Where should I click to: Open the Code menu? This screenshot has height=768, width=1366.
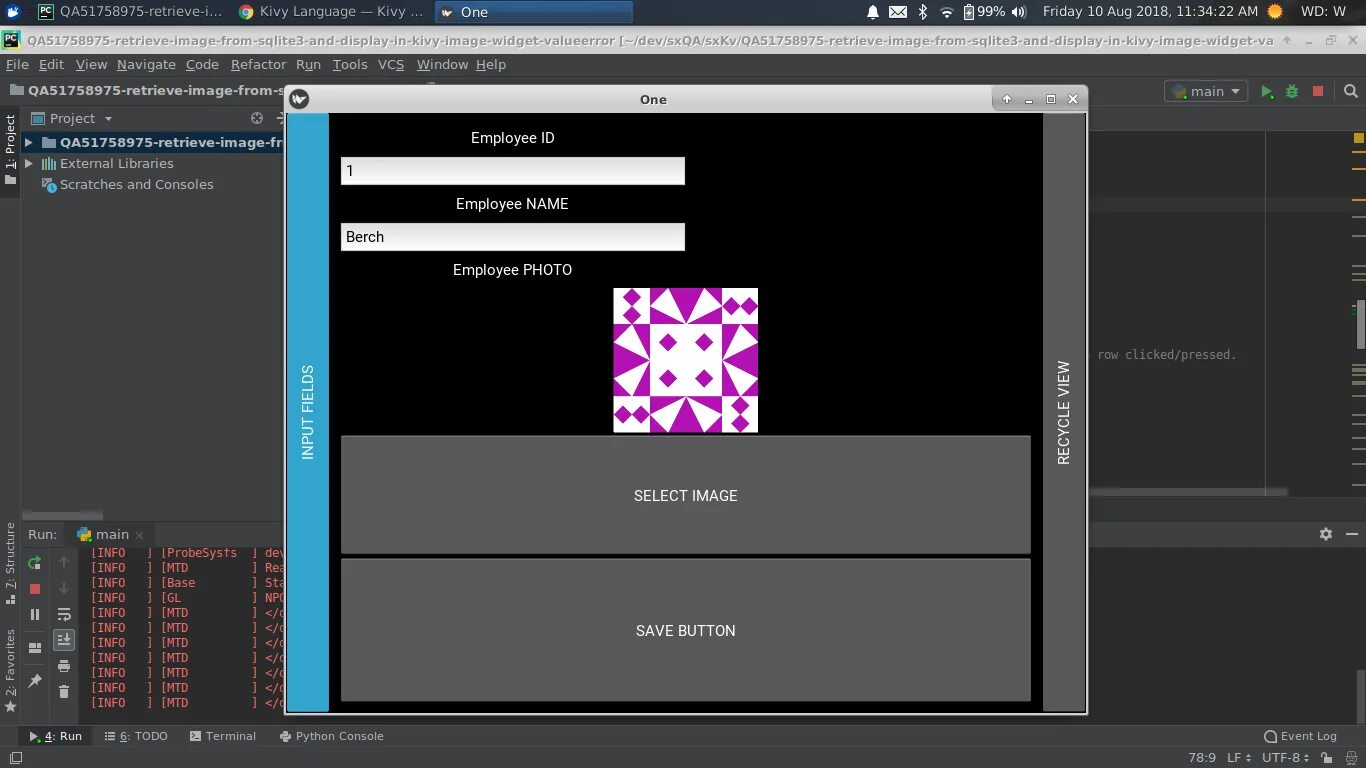[202, 64]
